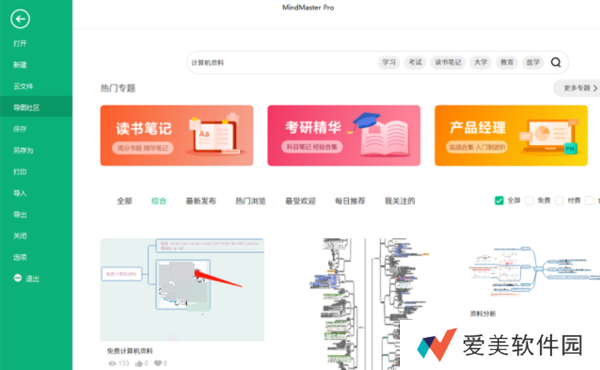The image size is (600, 370).
Task: Click the eye views icon showing 133
Action: [112, 363]
